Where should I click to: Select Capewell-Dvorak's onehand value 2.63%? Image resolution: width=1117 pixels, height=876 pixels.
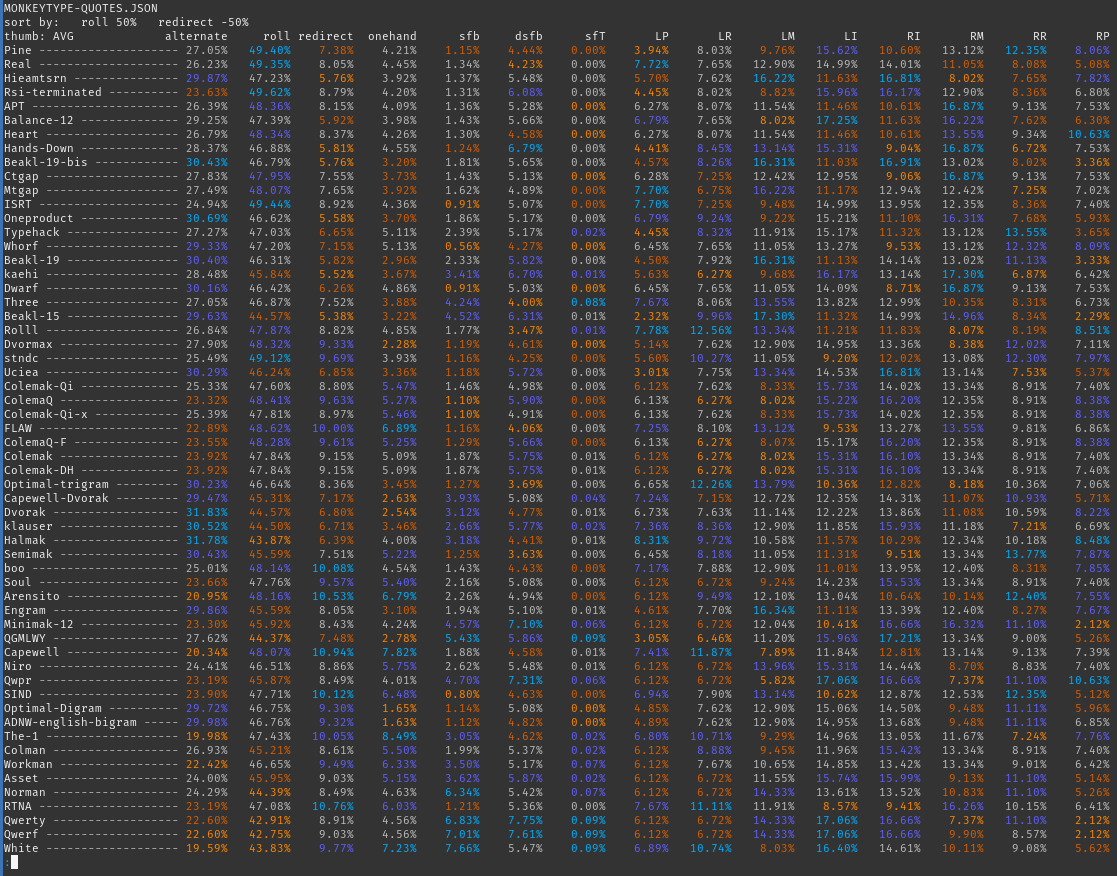point(399,499)
